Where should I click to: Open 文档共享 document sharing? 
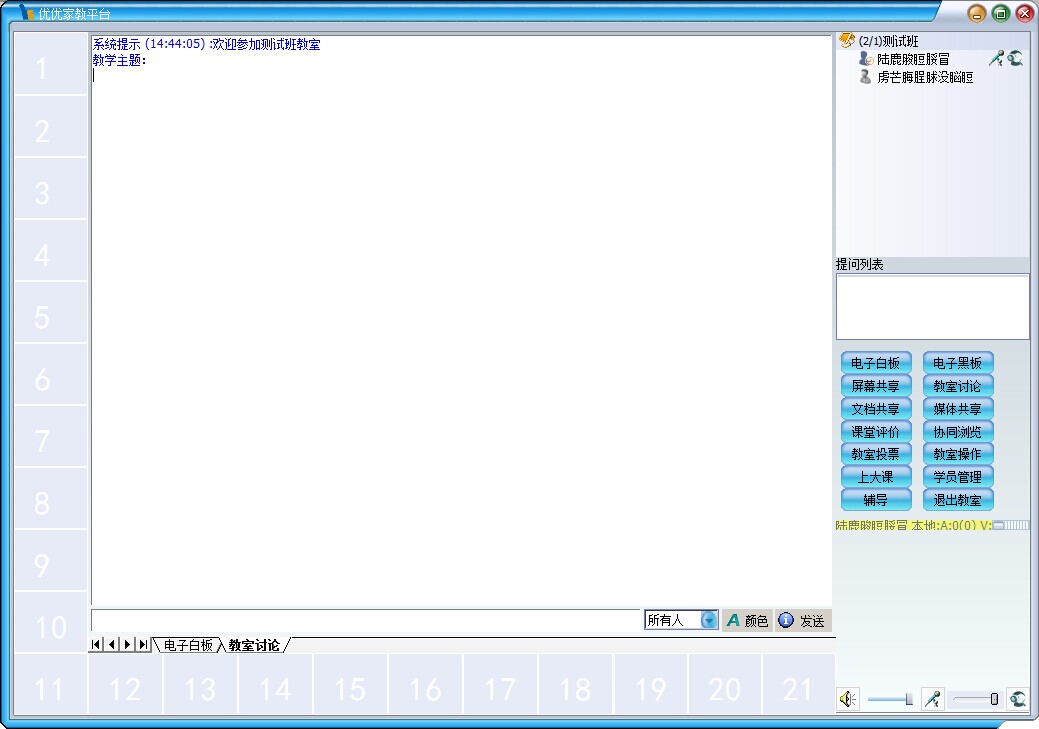(876, 409)
